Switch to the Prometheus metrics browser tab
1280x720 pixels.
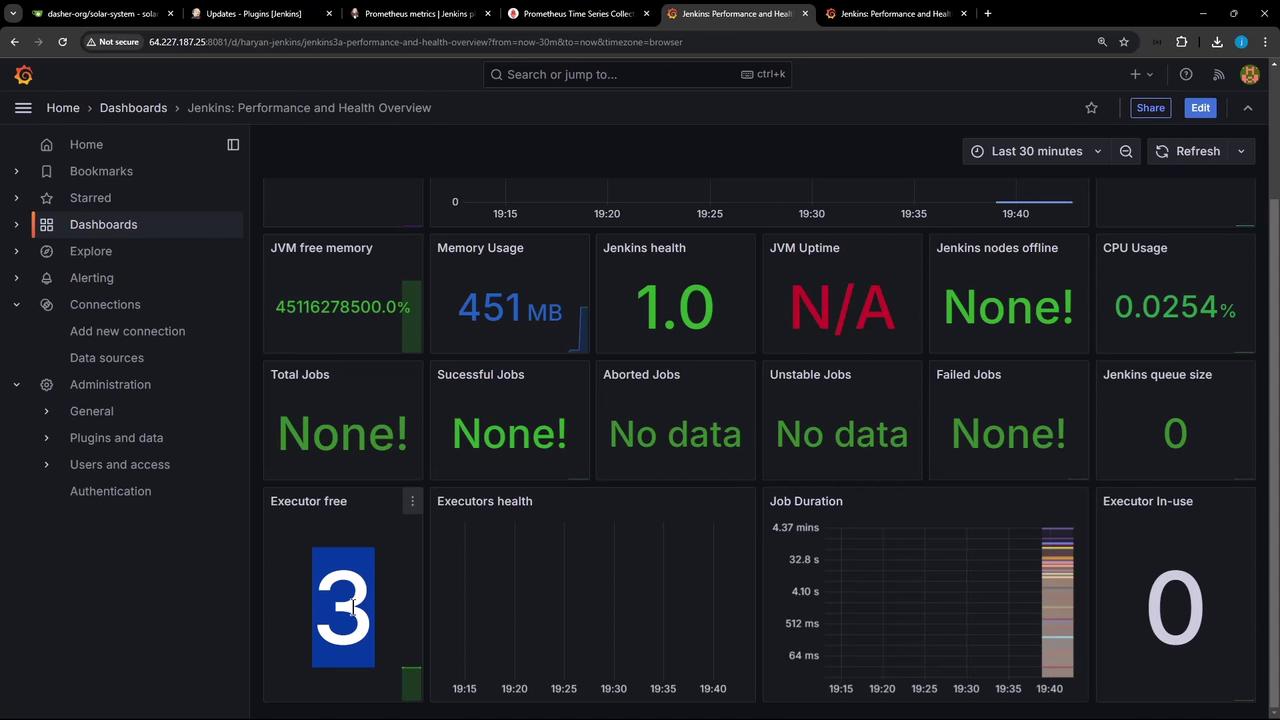pyautogui.click(x=418, y=14)
